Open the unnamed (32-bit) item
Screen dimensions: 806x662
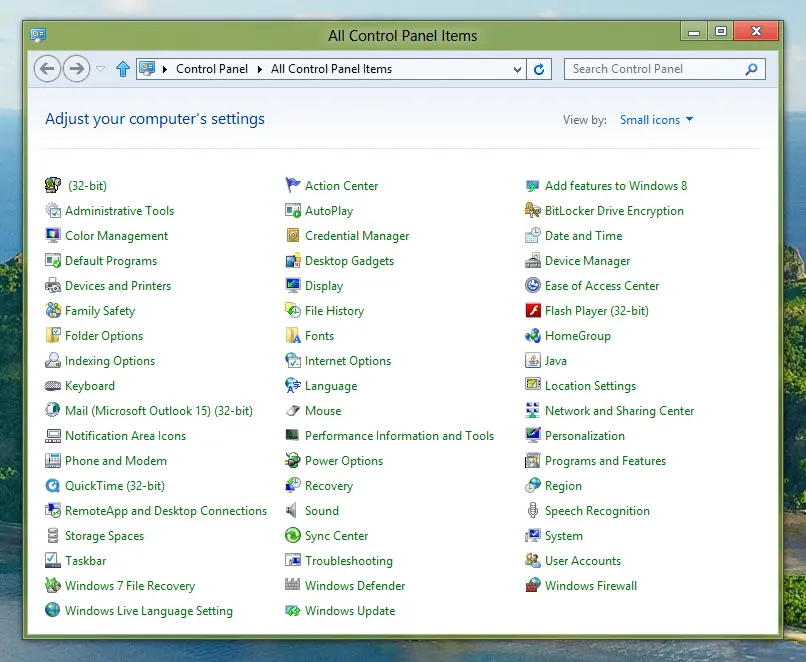tap(87, 186)
